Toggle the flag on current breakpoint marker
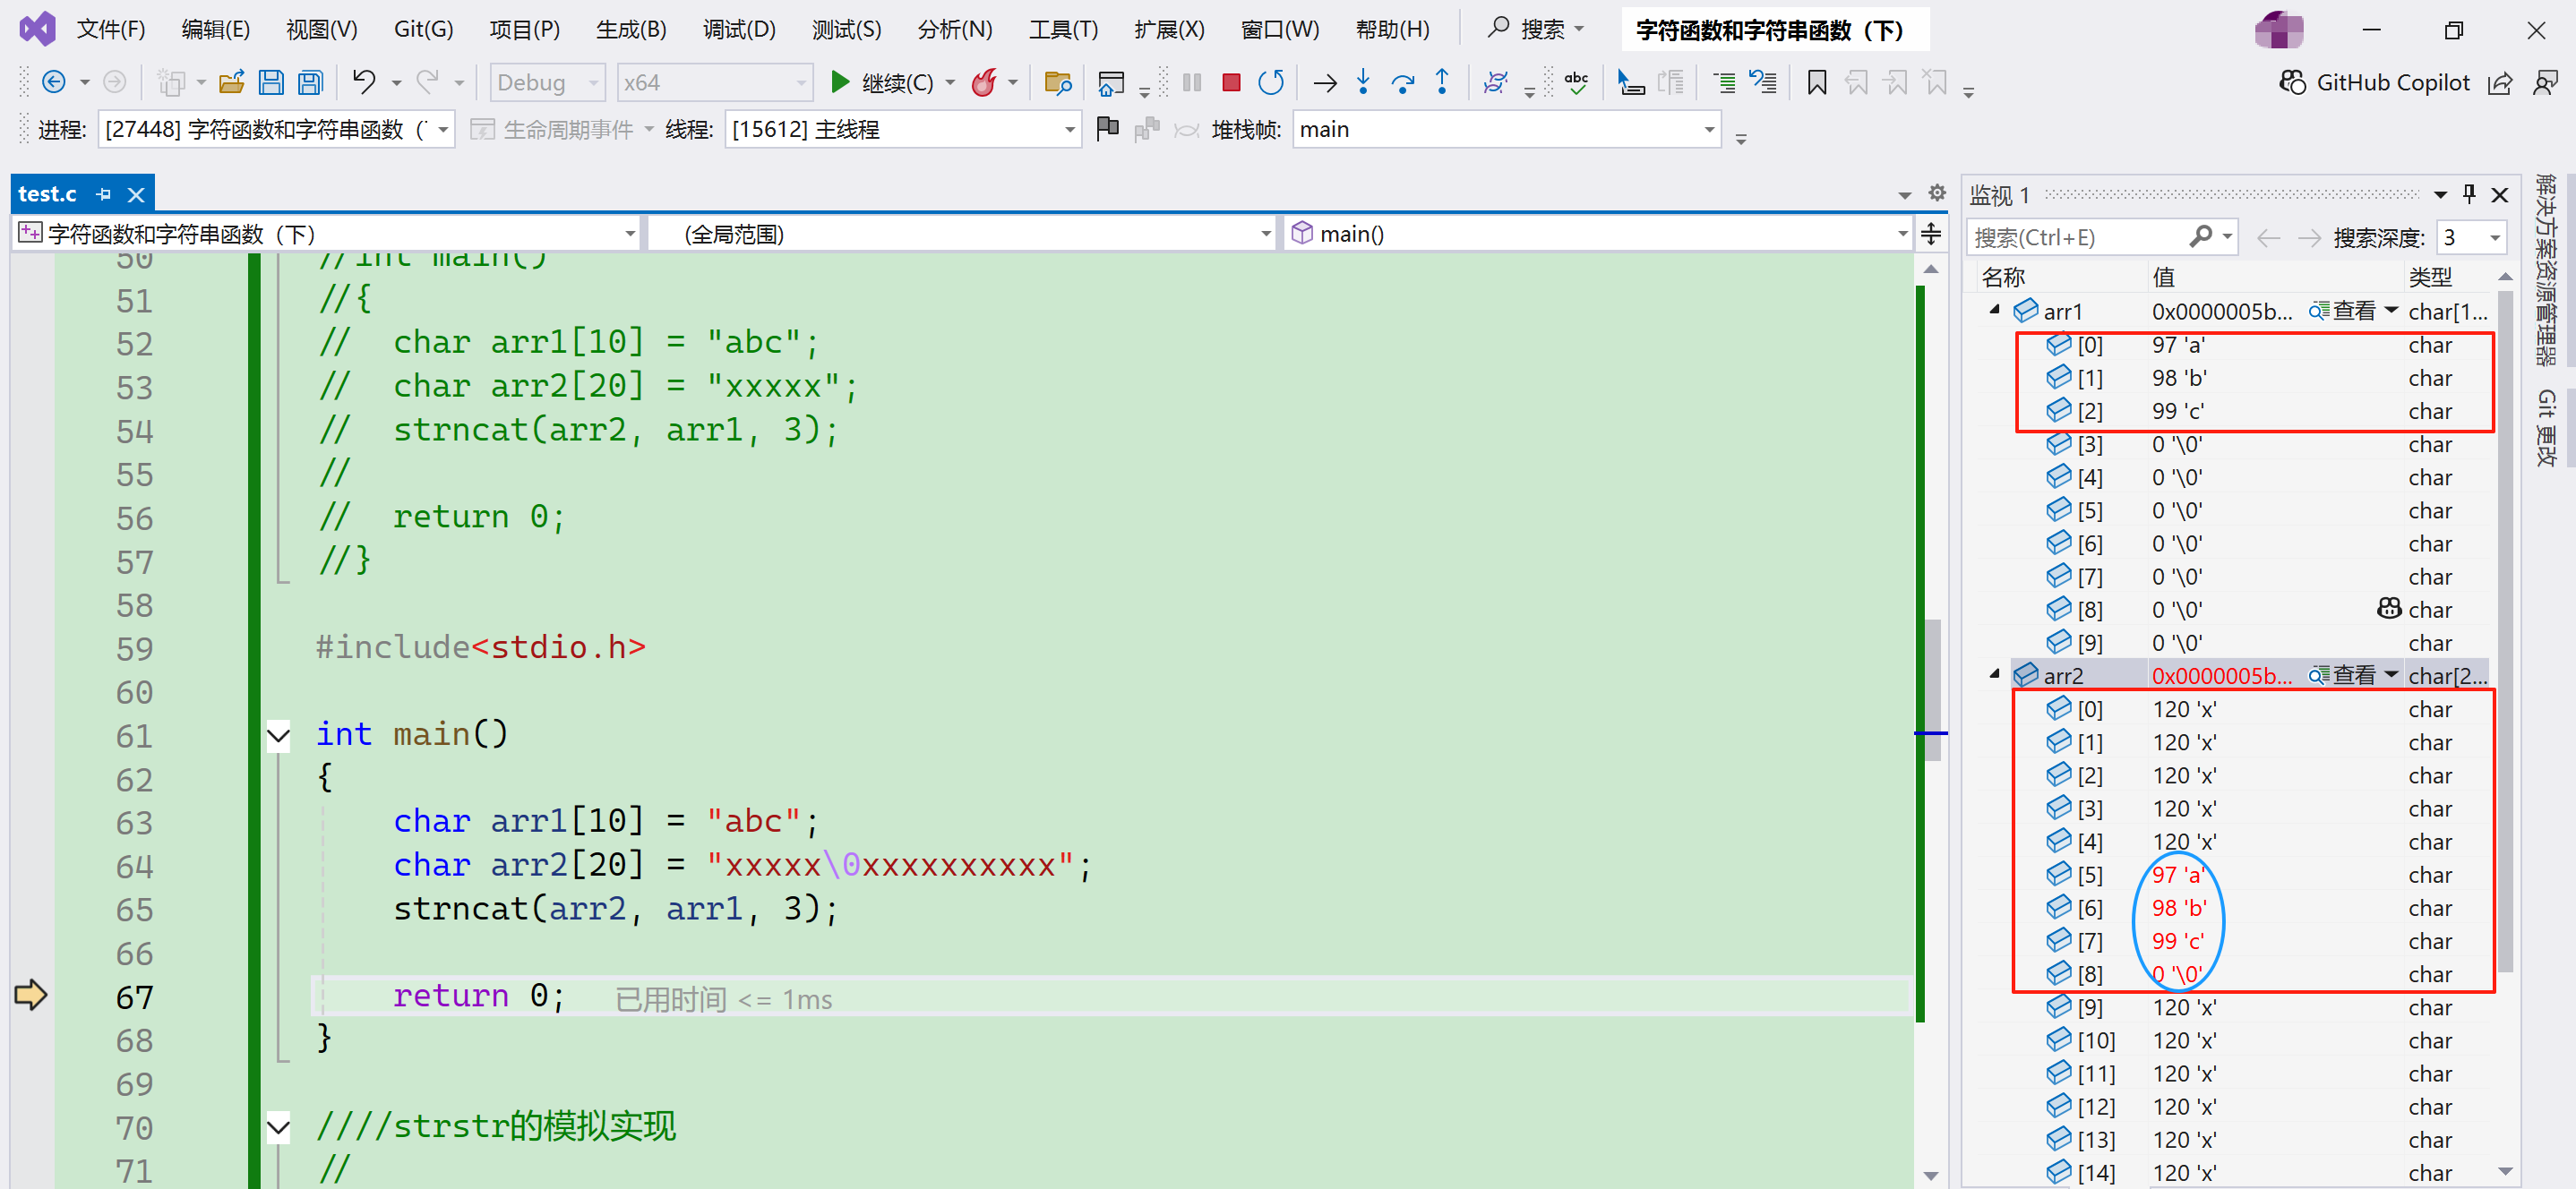Viewport: 2576px width, 1189px height. 1107,129
